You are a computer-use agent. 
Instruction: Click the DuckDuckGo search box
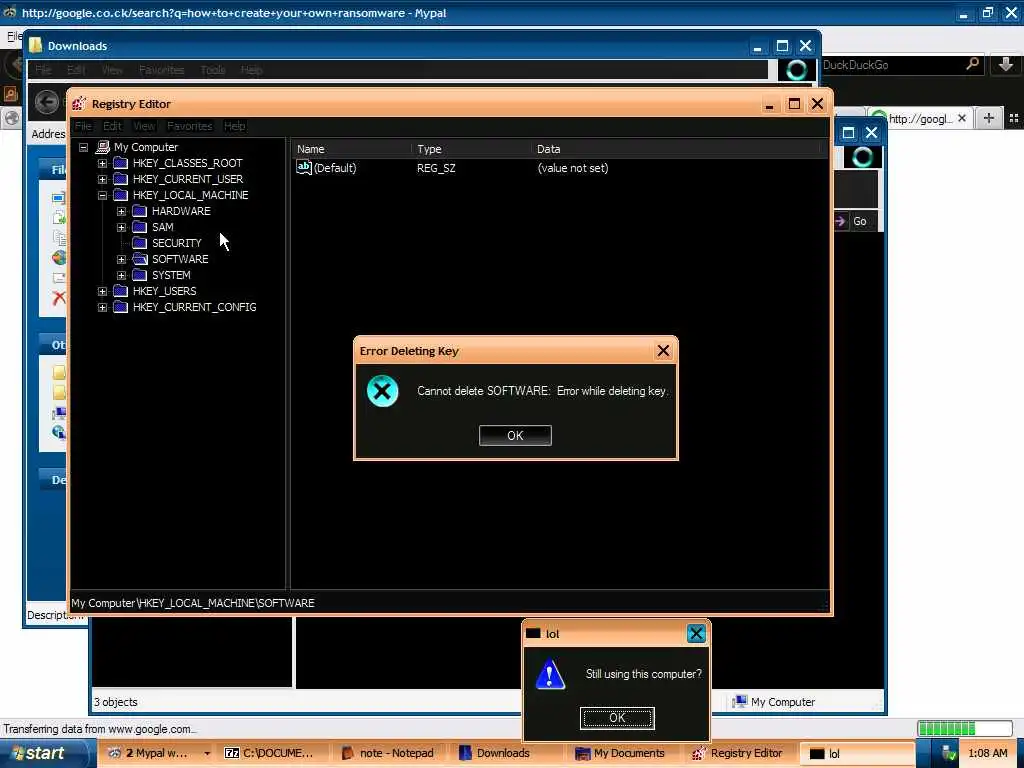coord(891,65)
